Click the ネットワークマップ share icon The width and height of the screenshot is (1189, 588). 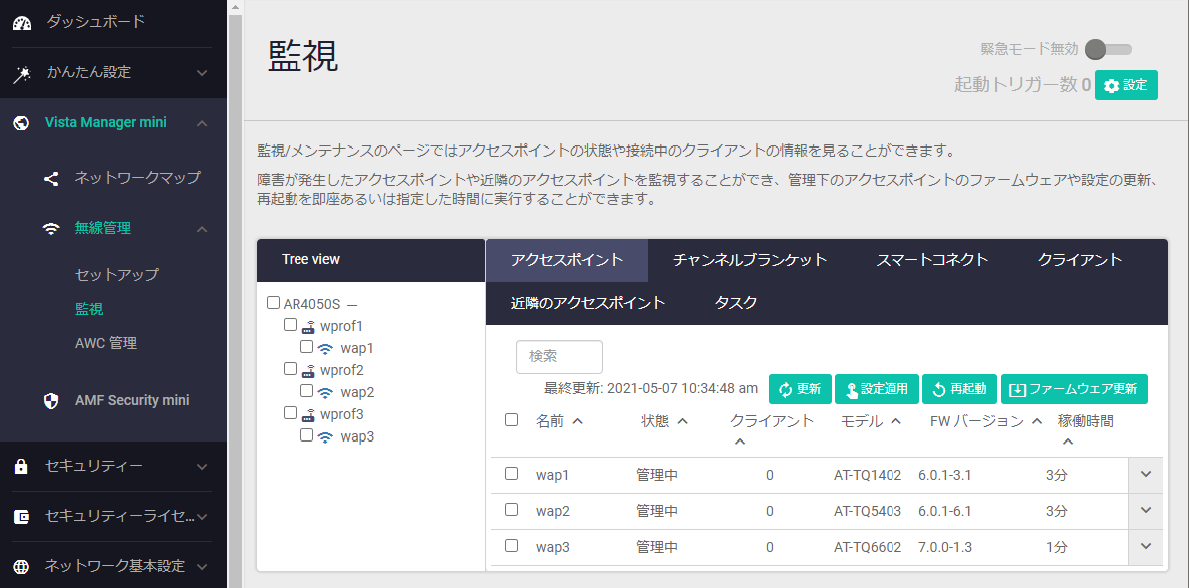coord(51,178)
